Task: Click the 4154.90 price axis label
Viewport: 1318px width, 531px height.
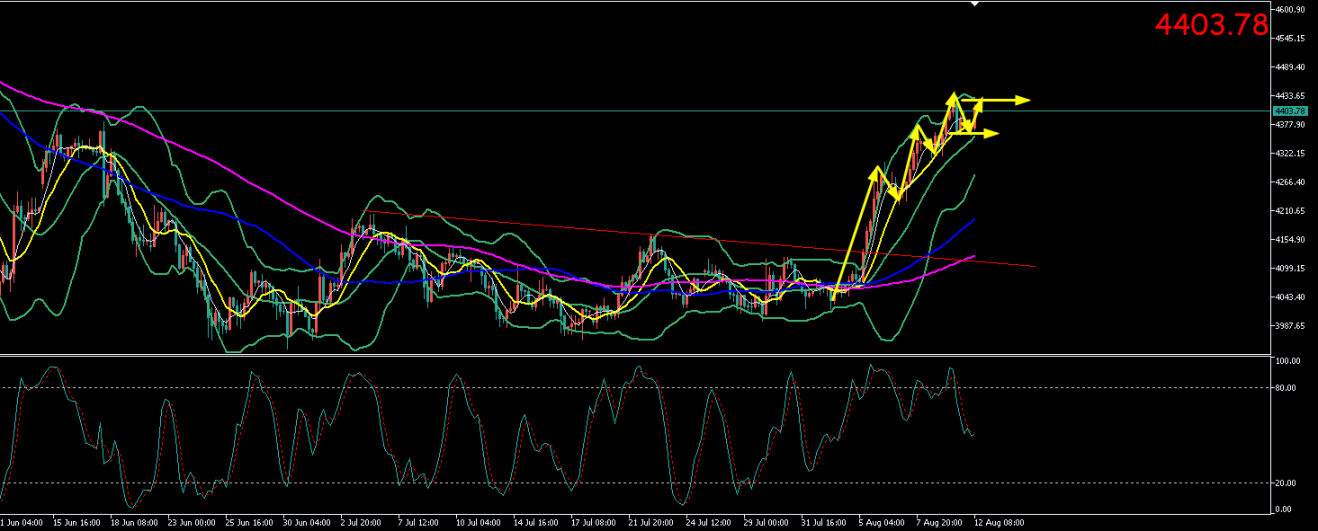Action: [x=1291, y=239]
